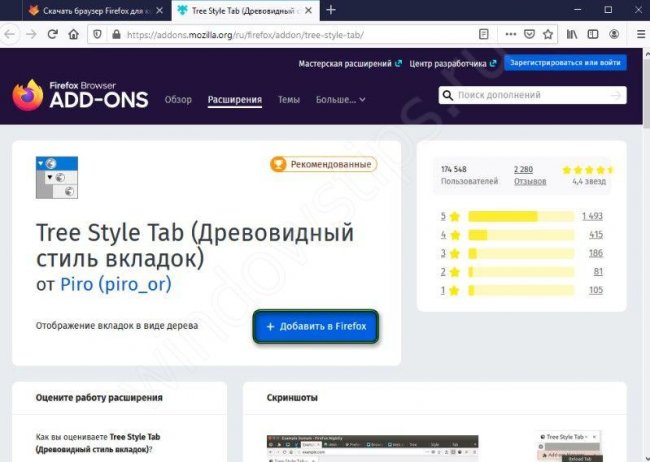Click Зарегистрироваться или войти button
The image size is (650, 462).
click(x=565, y=63)
